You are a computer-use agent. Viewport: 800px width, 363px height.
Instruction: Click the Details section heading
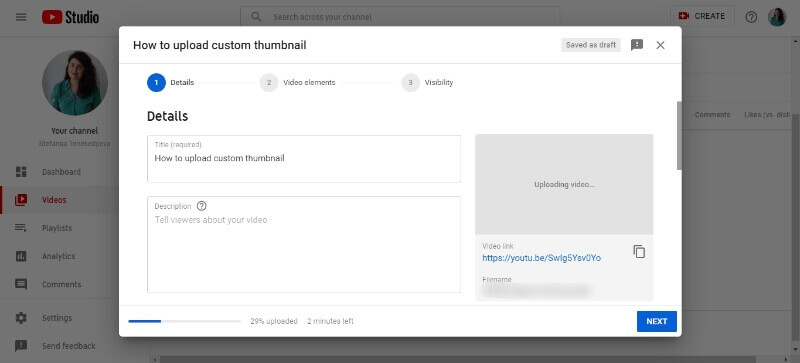point(167,116)
